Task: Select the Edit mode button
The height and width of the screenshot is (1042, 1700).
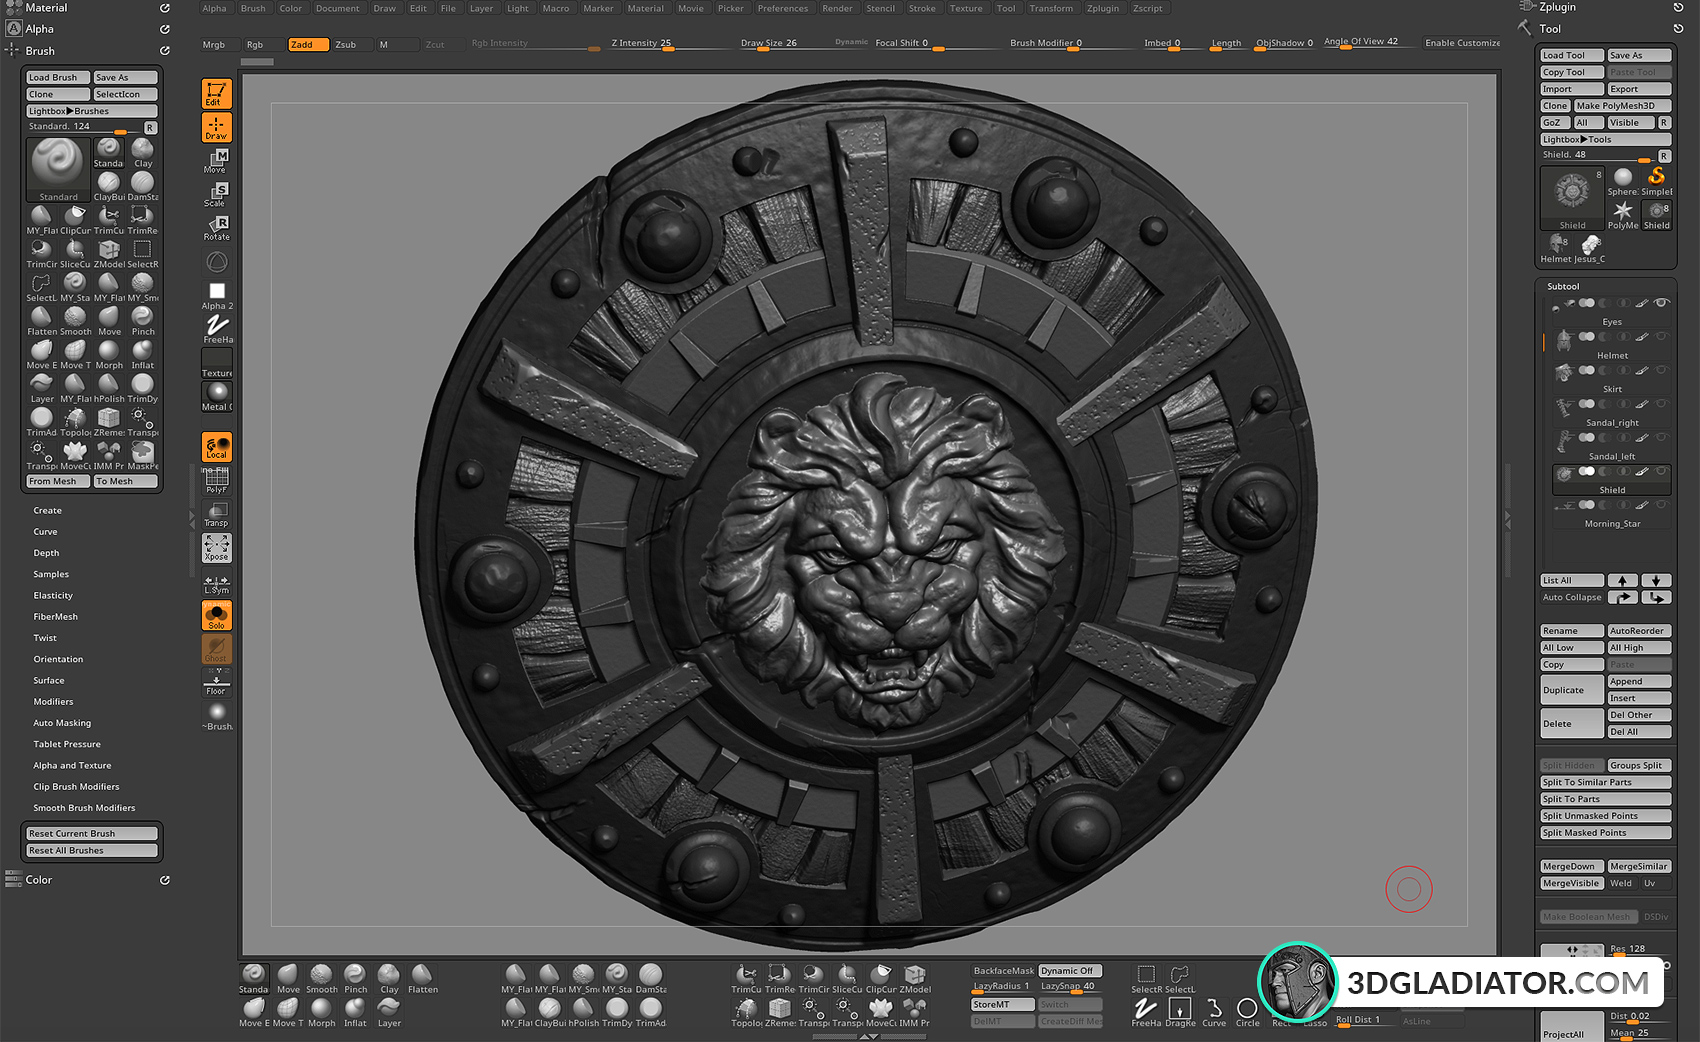Action: (216, 93)
